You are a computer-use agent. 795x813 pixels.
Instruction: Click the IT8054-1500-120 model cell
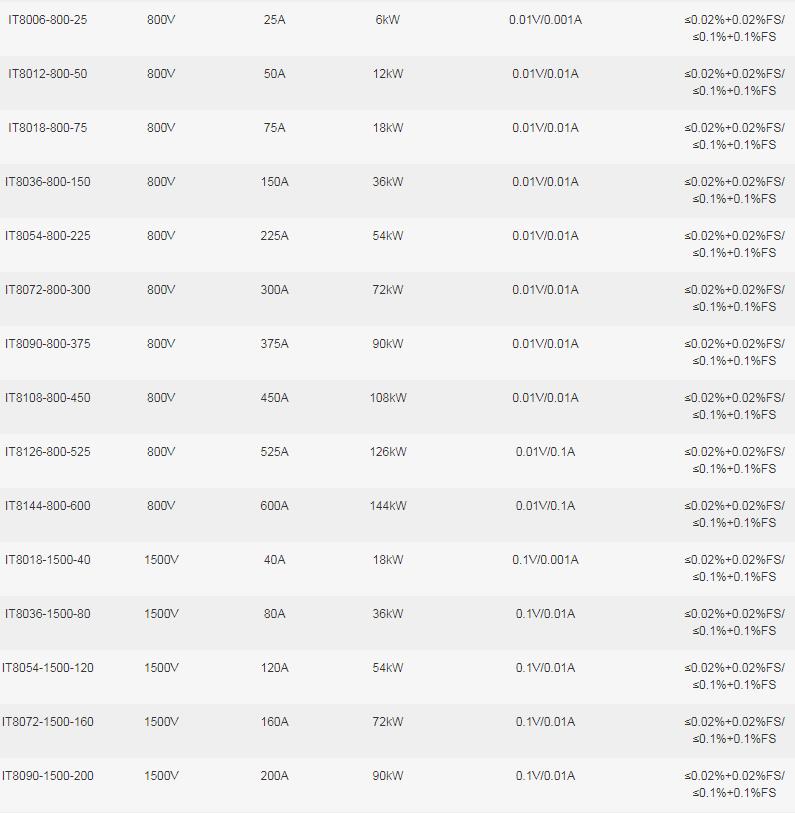click(x=47, y=668)
